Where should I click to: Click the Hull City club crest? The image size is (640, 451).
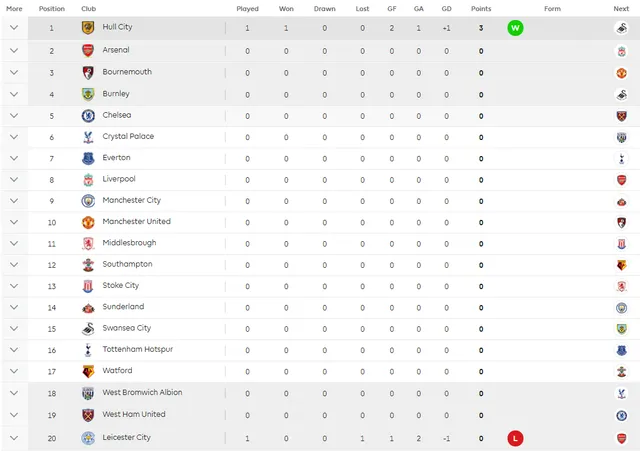pyautogui.click(x=88, y=28)
